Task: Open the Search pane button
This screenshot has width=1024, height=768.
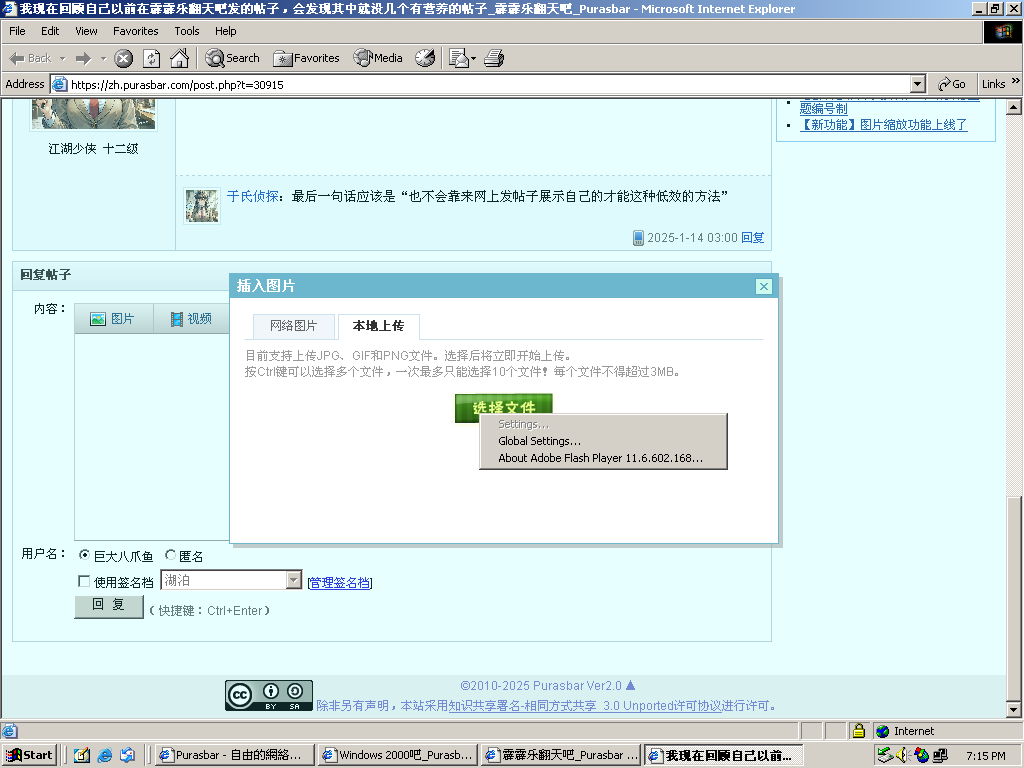Action: [x=232, y=58]
